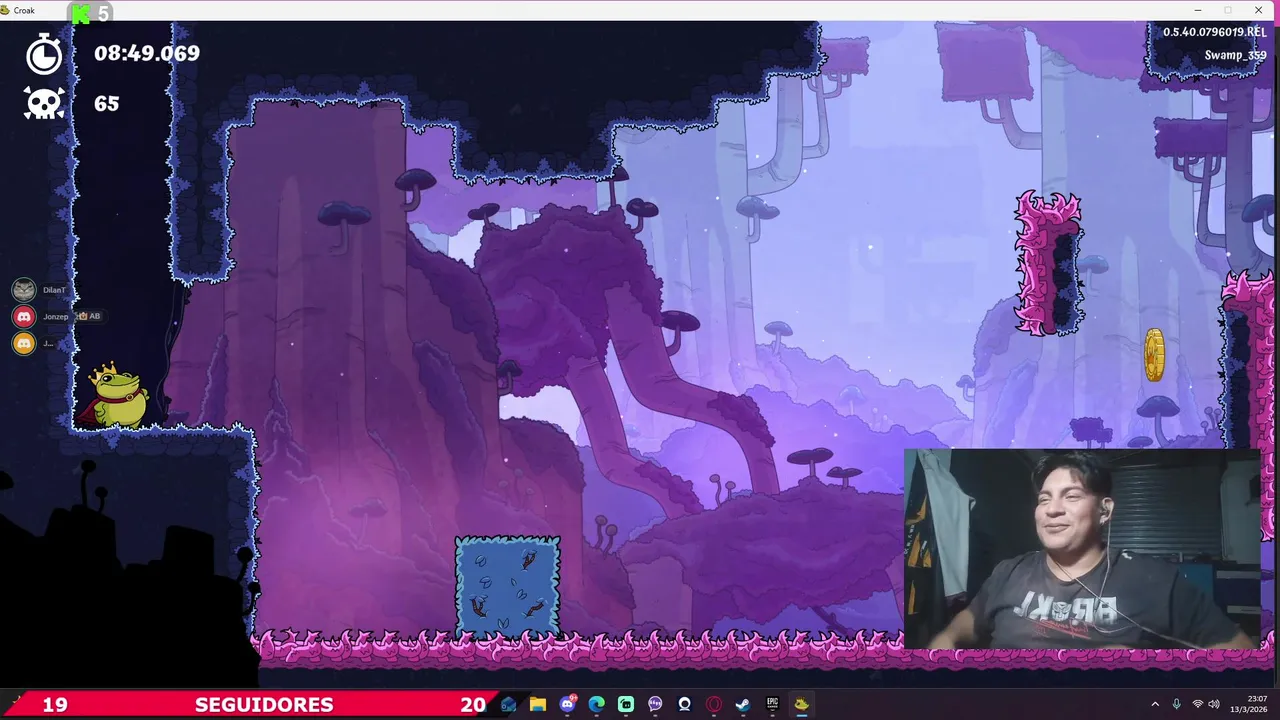Image resolution: width=1280 pixels, height=720 pixels.
Task: Click the death count 65
Action: (x=107, y=103)
